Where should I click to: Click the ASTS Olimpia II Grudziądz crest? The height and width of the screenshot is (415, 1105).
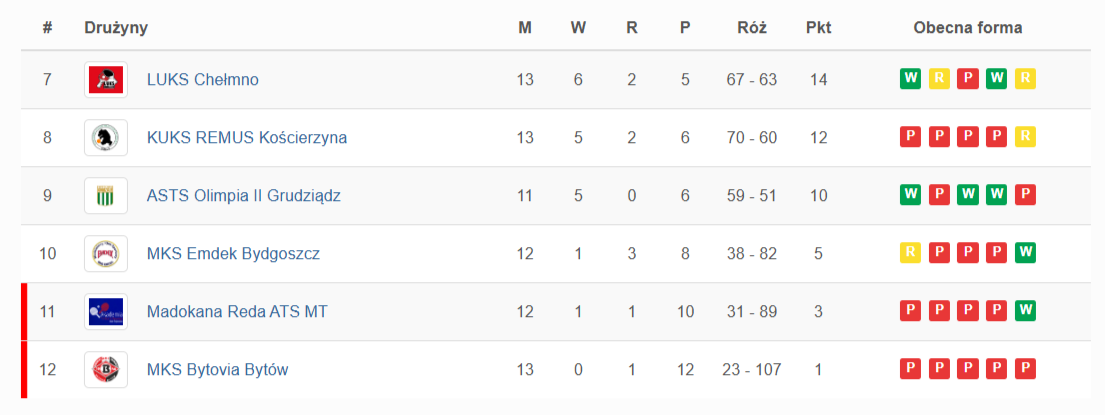105,196
